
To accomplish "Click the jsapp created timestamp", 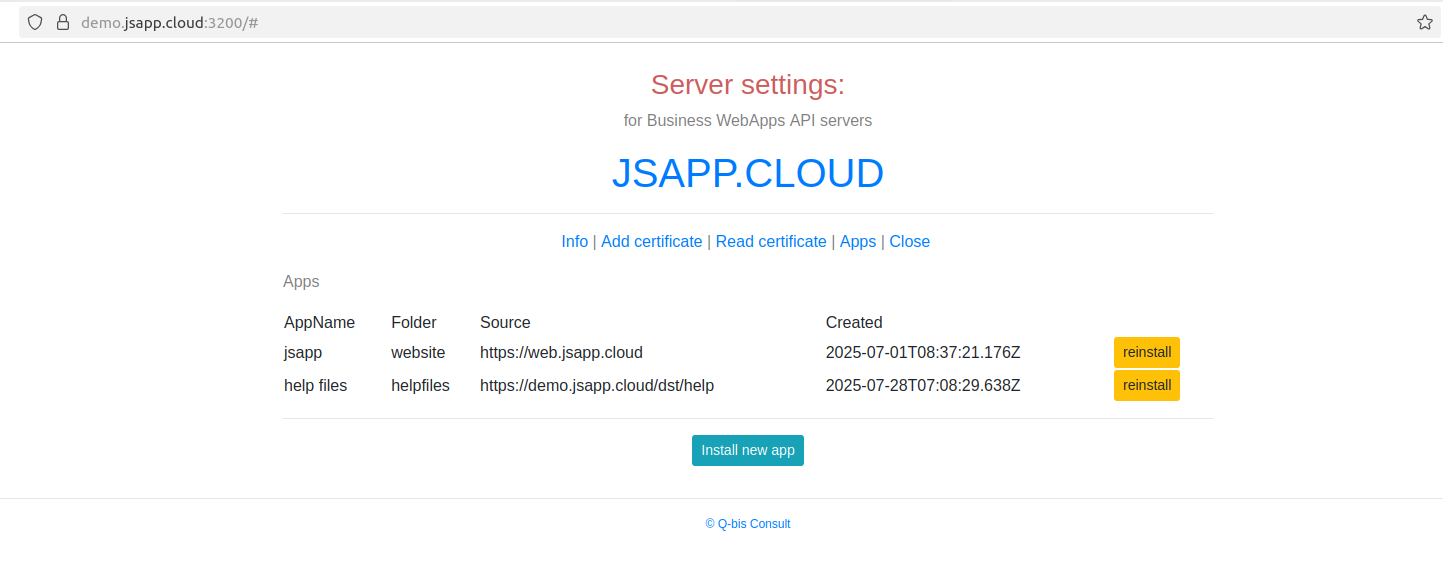I will tap(922, 353).
